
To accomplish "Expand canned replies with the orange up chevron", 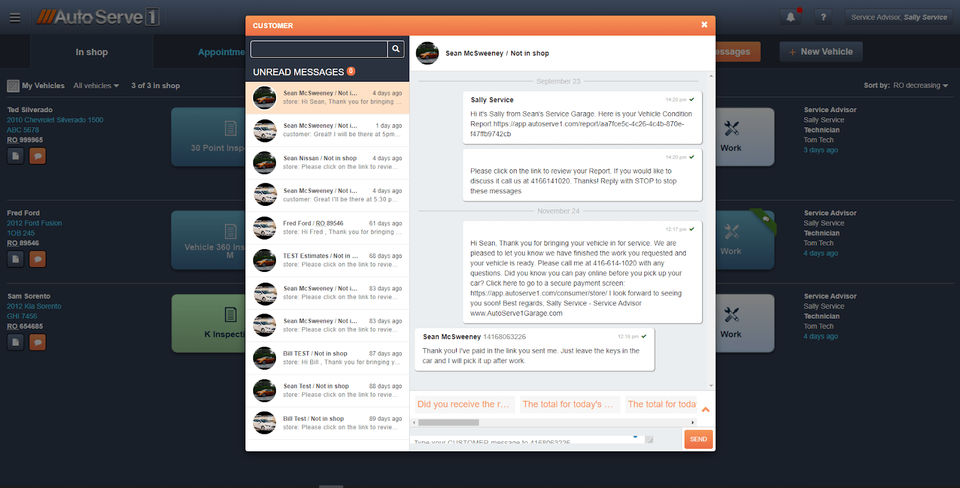I will click(x=705, y=410).
